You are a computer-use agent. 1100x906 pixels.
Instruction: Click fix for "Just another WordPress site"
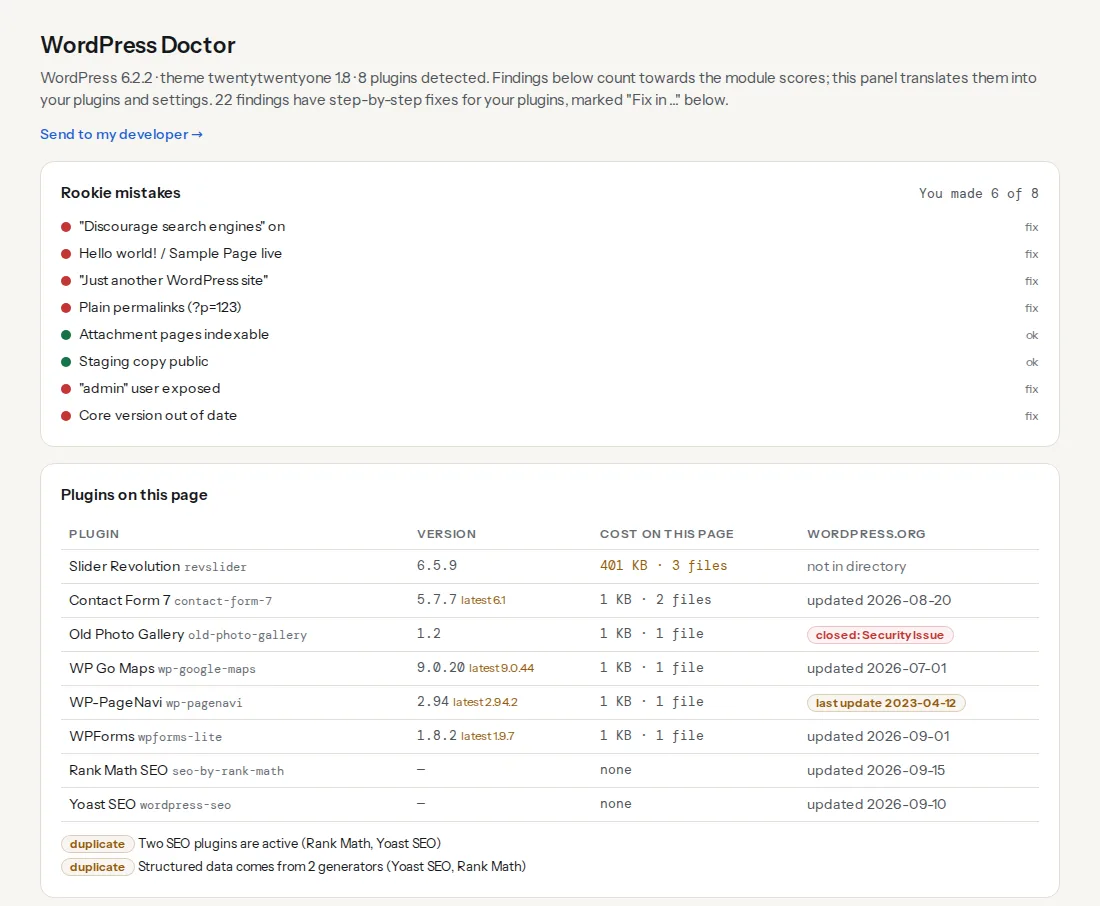(x=1031, y=281)
